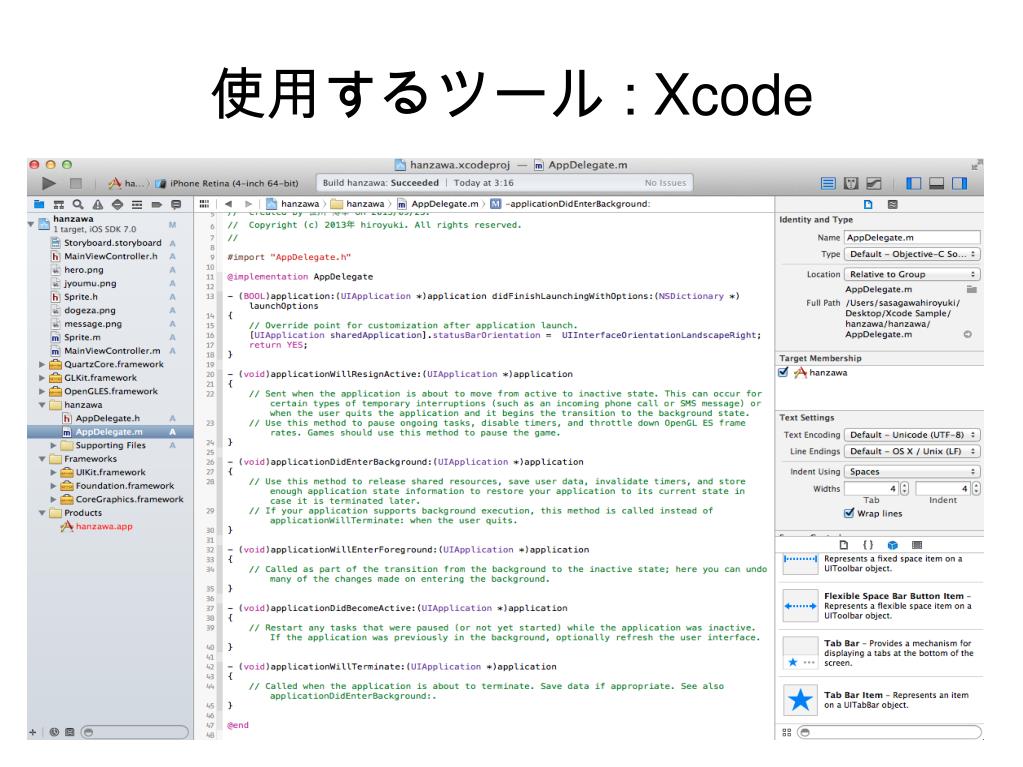Go back in editor history

point(228,203)
